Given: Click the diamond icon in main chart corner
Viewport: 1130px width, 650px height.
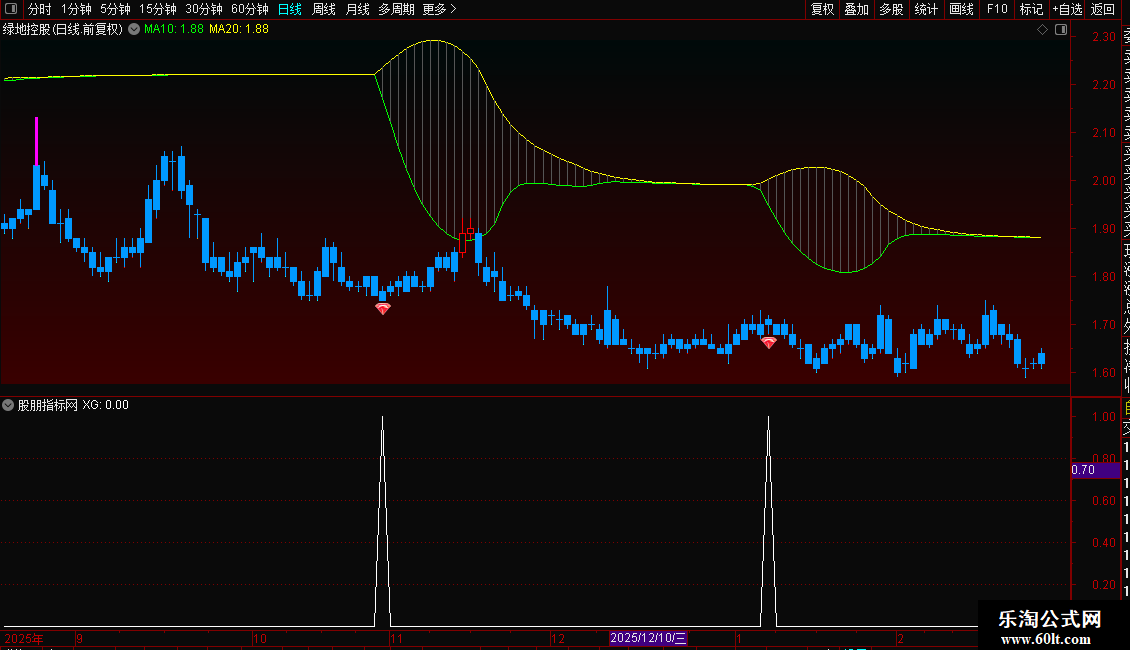Looking at the screenshot, I should click(1042, 30).
